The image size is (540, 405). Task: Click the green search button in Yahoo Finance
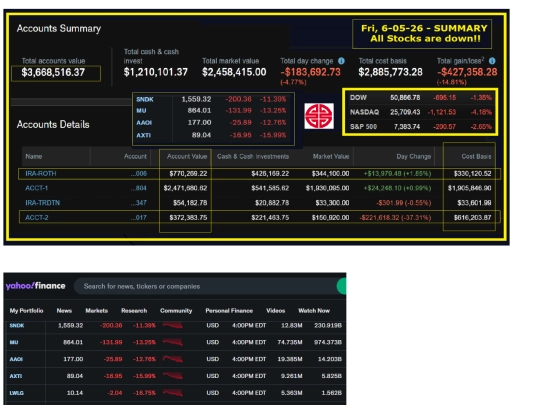click(x=341, y=286)
